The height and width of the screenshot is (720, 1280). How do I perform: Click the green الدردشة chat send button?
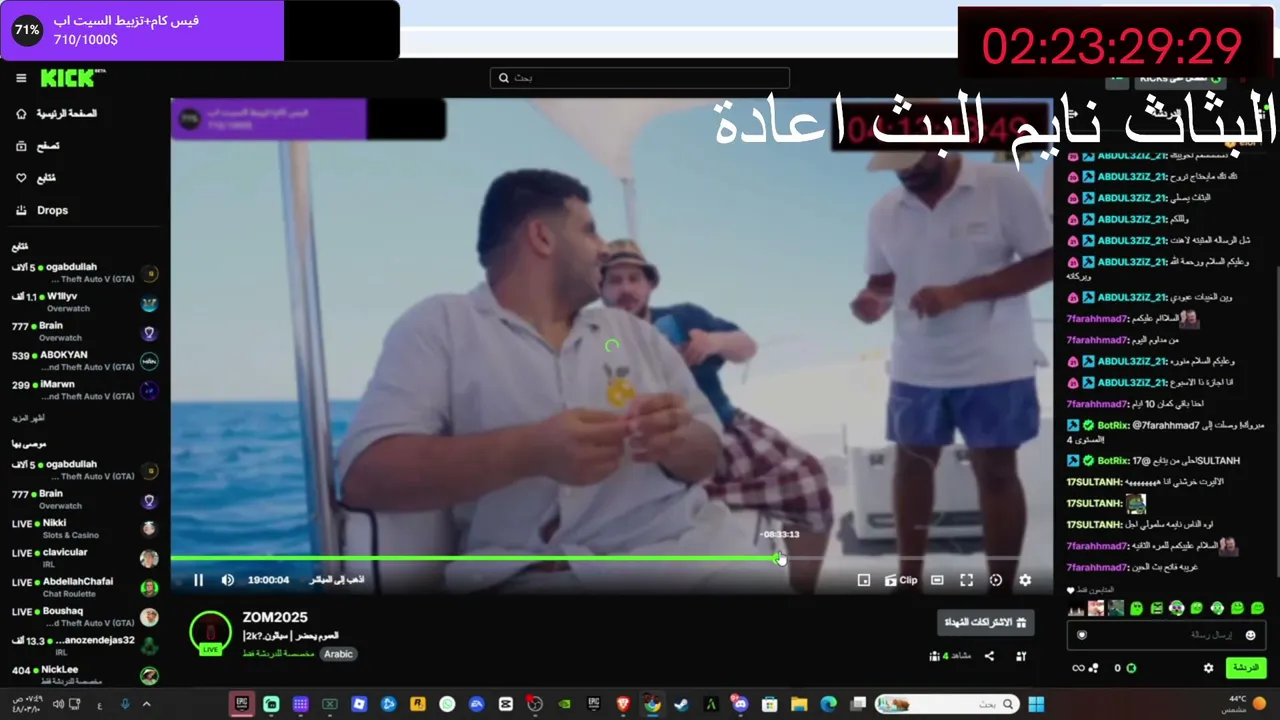coord(1245,667)
